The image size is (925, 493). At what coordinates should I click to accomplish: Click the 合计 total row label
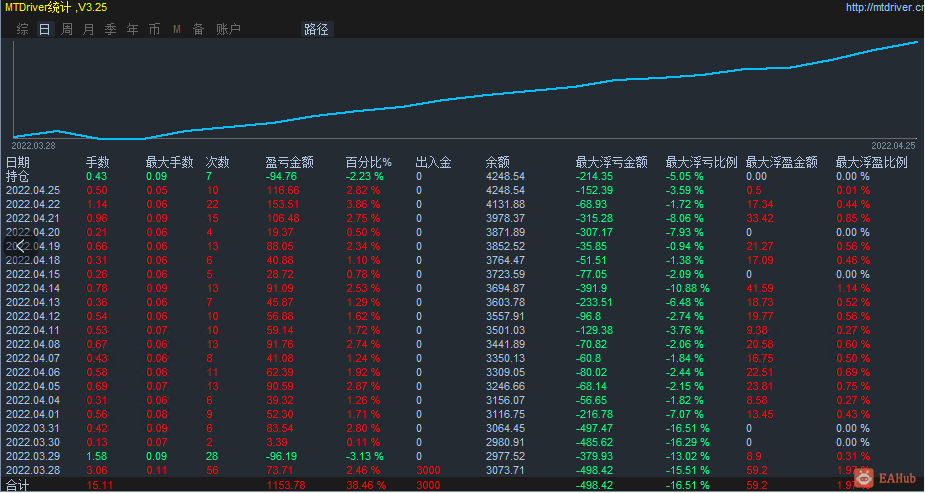coord(17,485)
